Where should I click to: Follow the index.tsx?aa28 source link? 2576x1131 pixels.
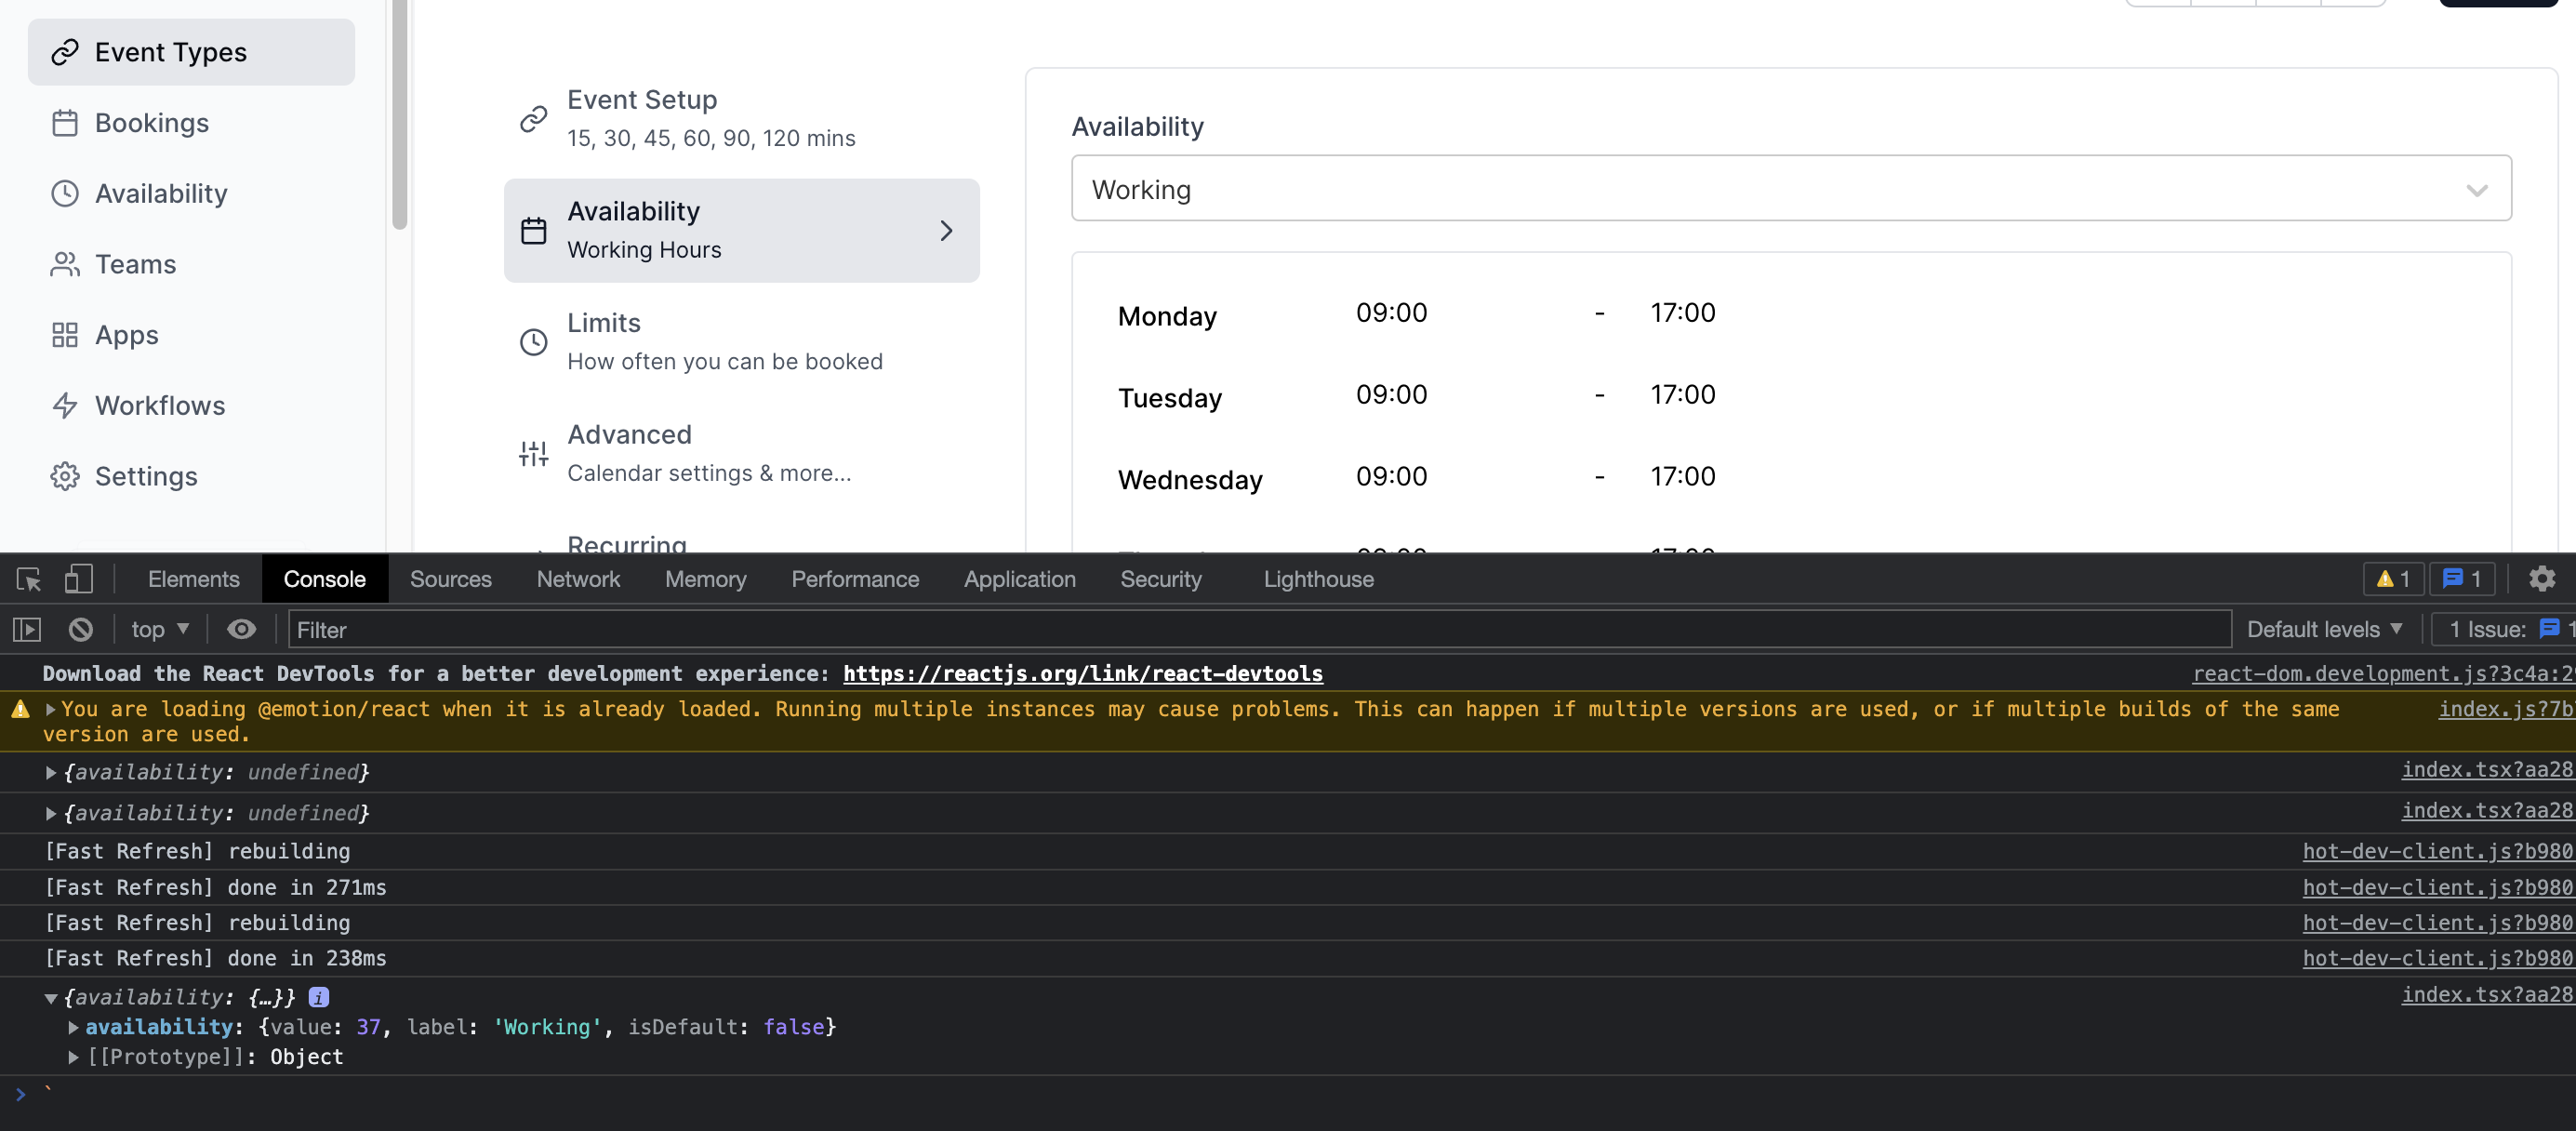[x=2486, y=770]
